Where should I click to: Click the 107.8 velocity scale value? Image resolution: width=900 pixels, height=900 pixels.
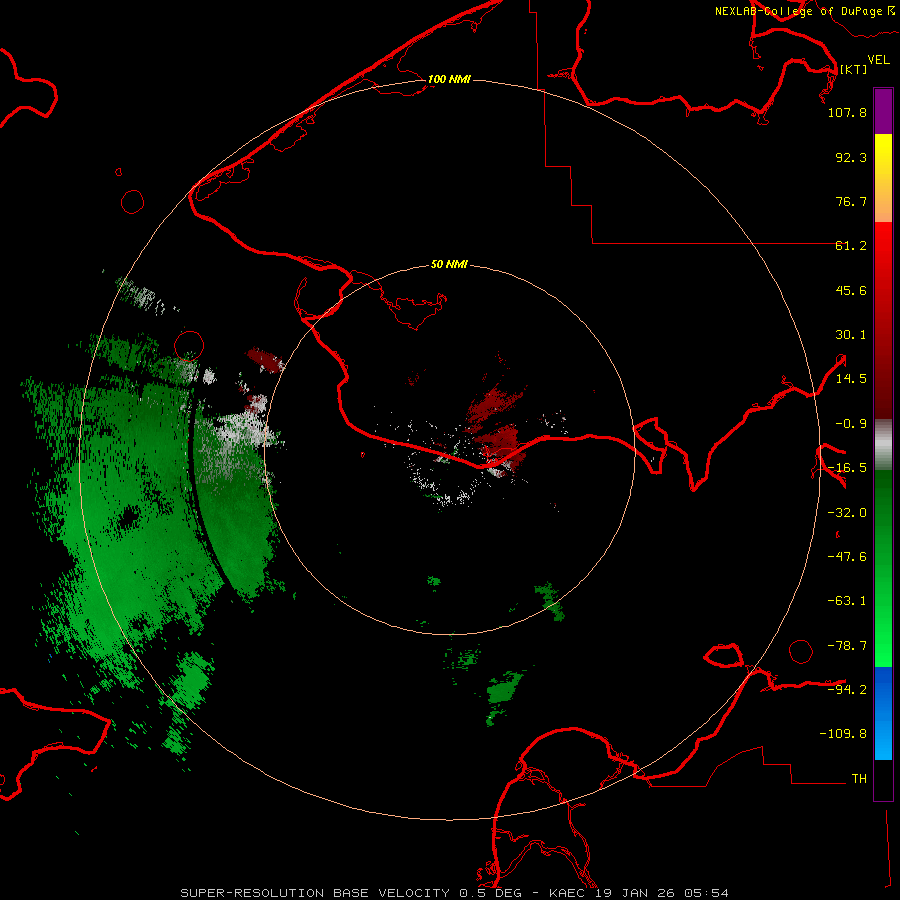click(847, 112)
